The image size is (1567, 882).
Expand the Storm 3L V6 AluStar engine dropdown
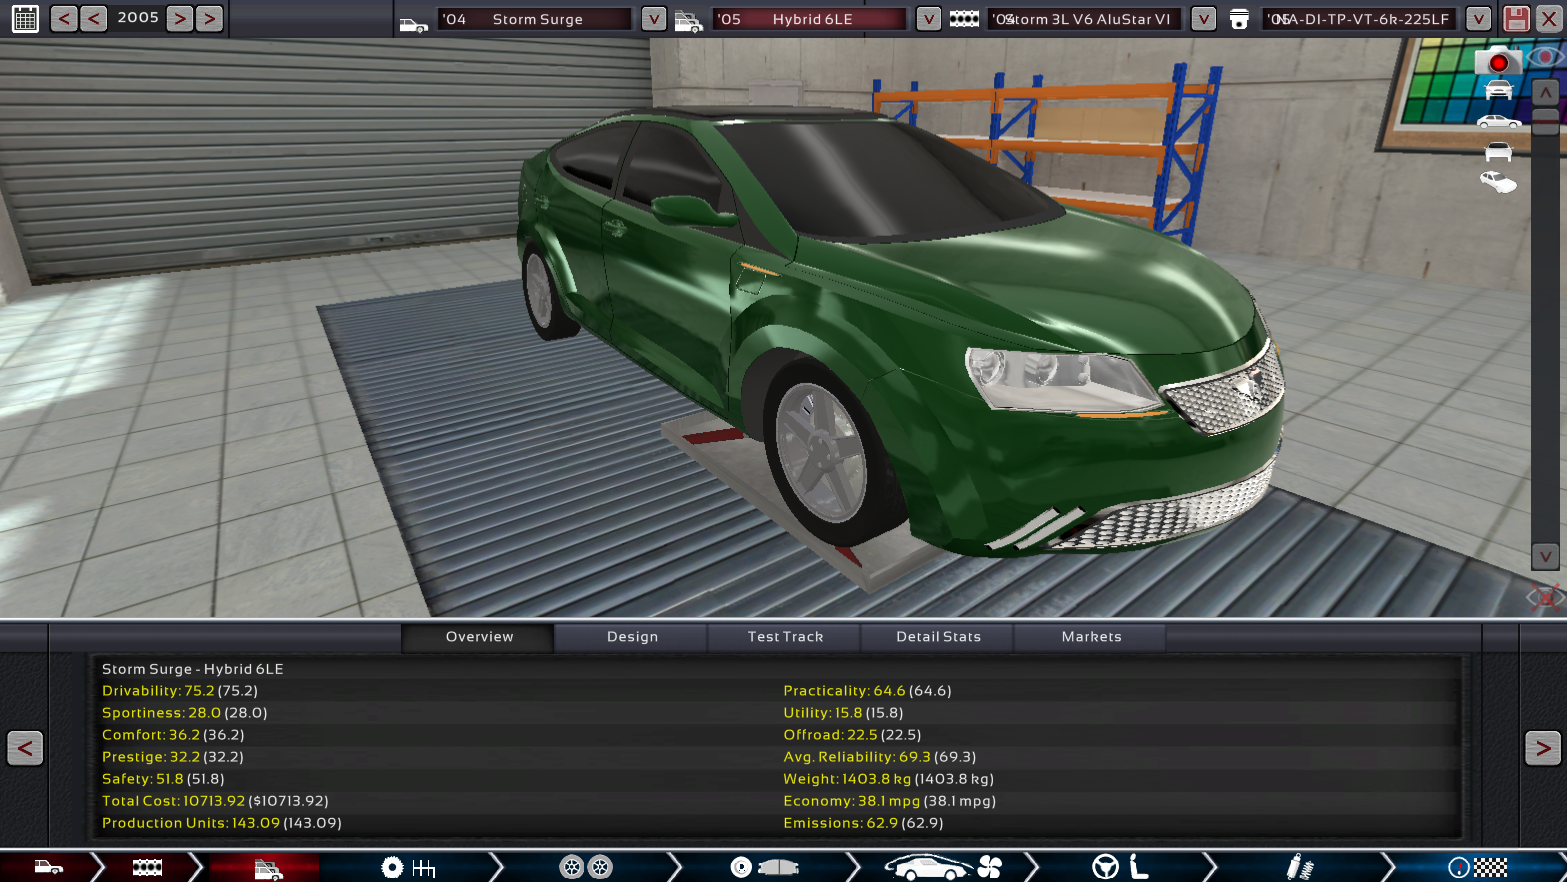(1203, 19)
